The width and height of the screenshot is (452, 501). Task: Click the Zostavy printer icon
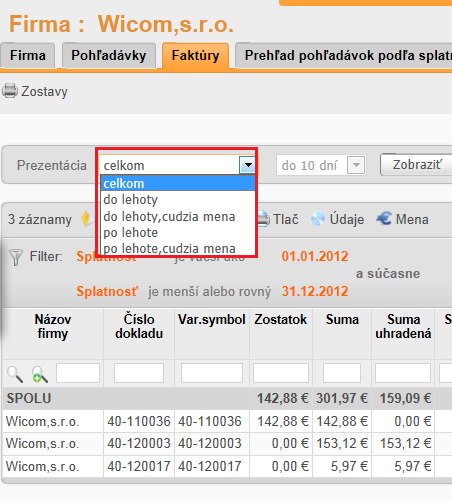tap(10, 91)
